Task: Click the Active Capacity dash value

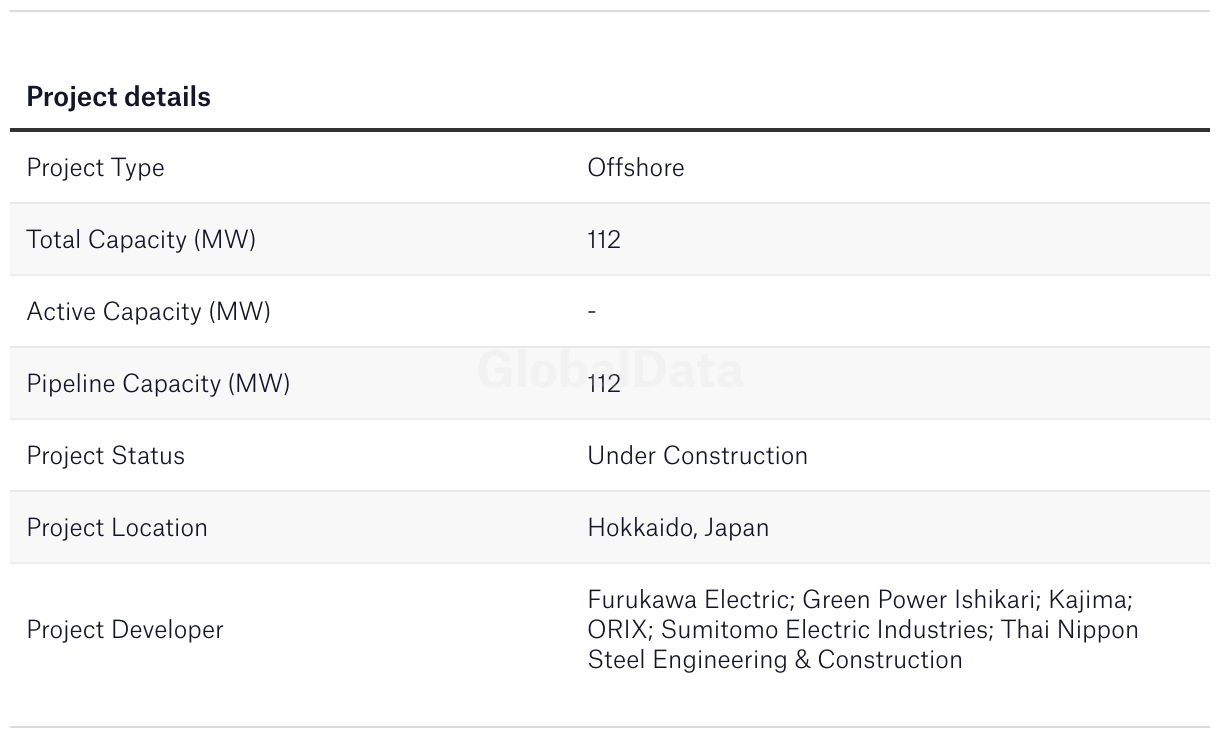Action: point(592,312)
